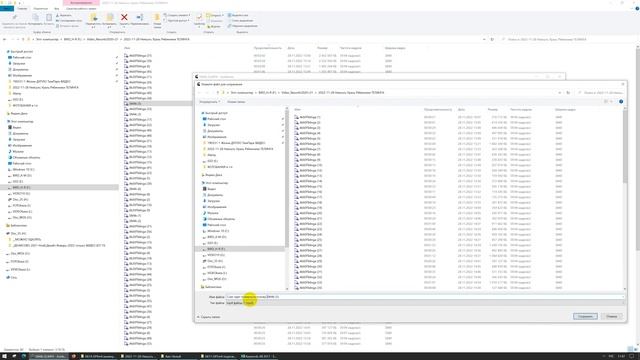Refresh the save dialog folder listing
The height and width of the screenshot is (360, 640).
click(568, 93)
